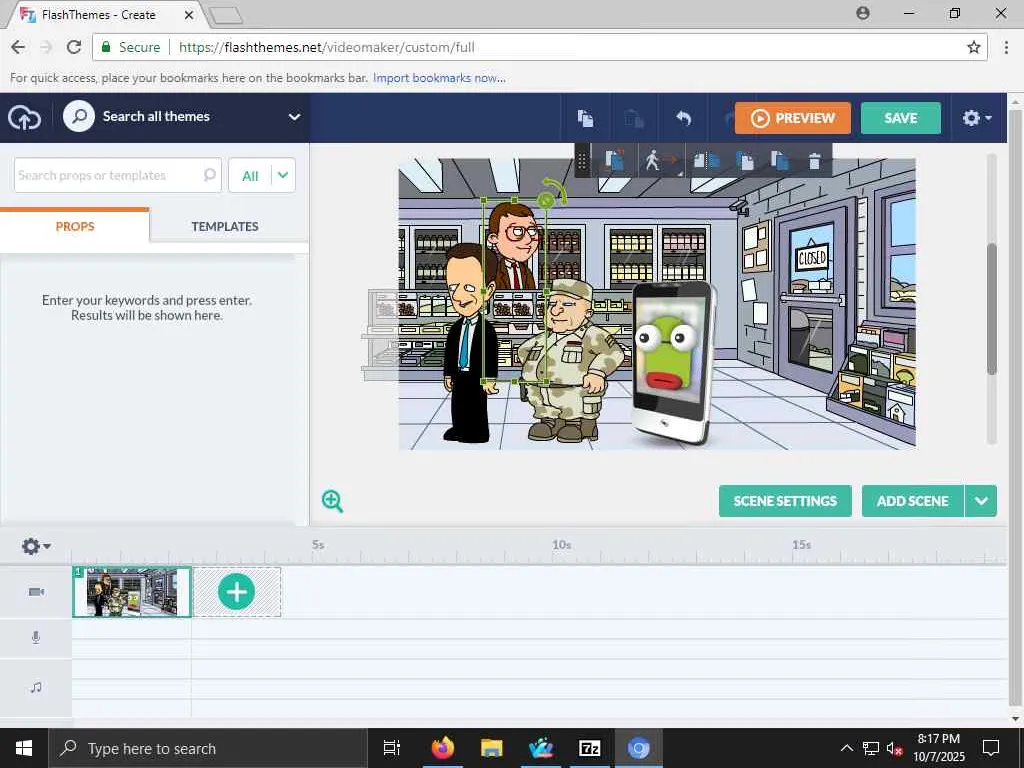Open a new browser tab
Image resolution: width=1024 pixels, height=768 pixels.
point(226,15)
